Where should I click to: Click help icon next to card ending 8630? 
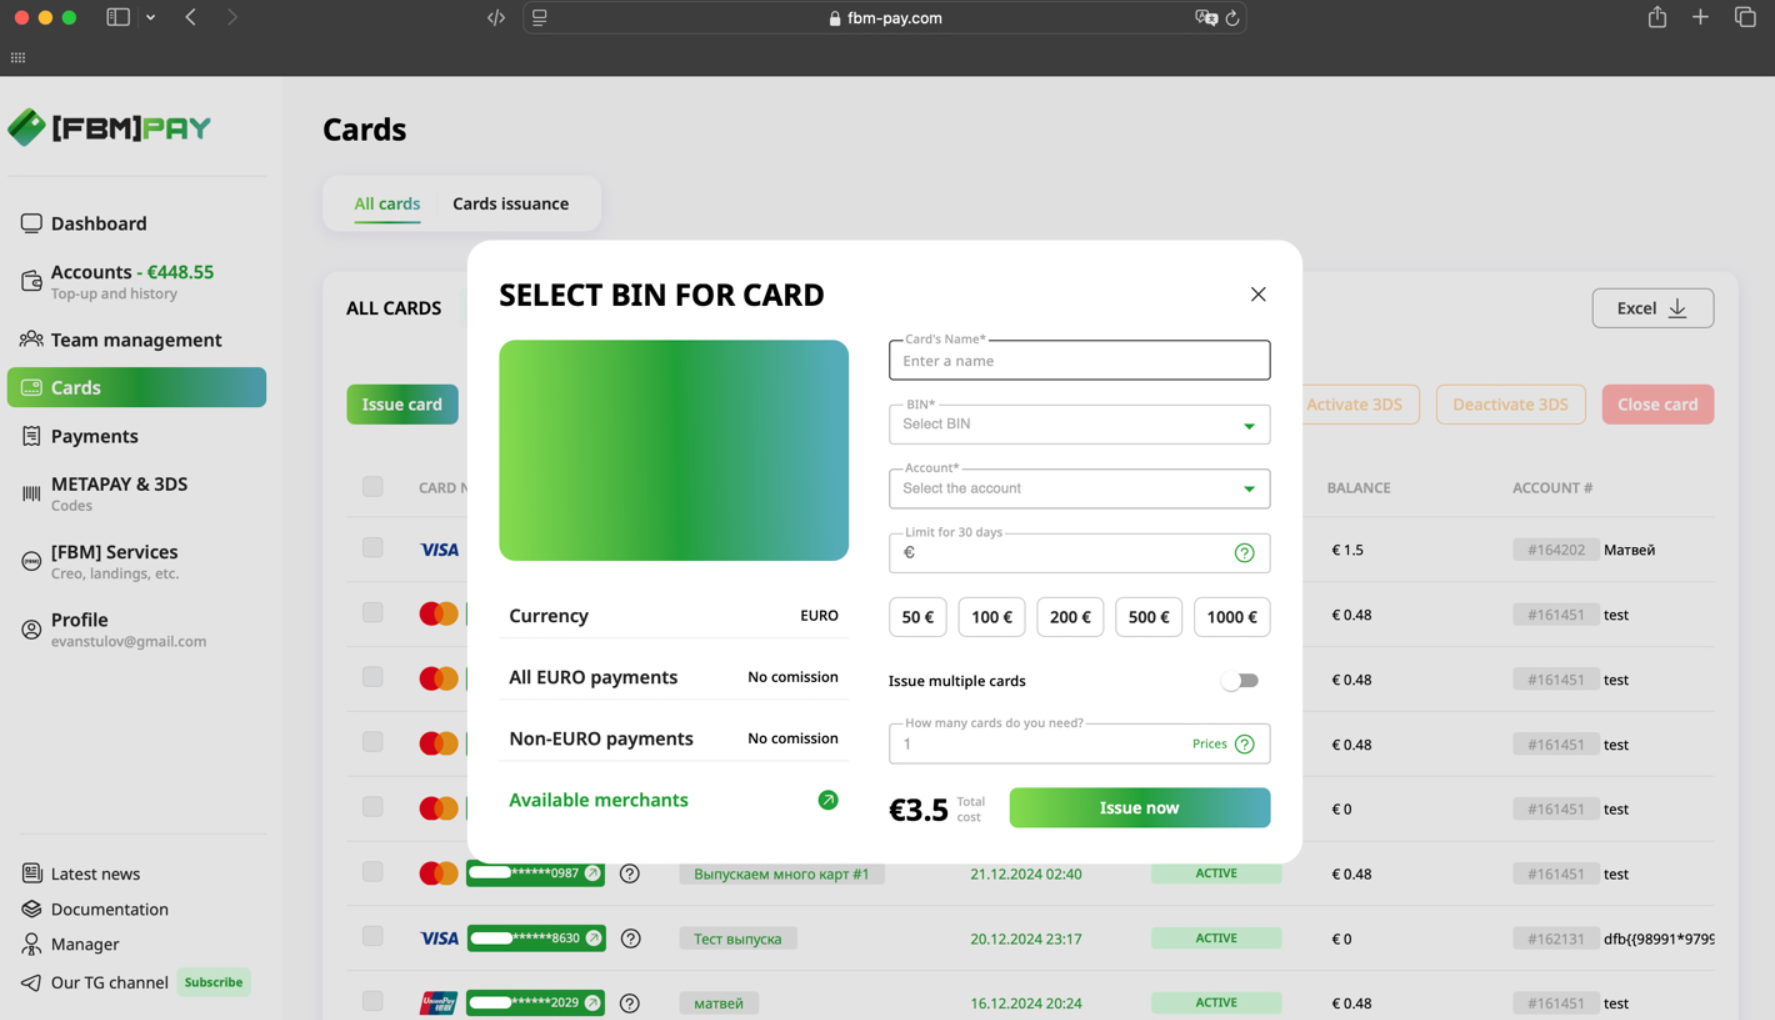point(630,938)
